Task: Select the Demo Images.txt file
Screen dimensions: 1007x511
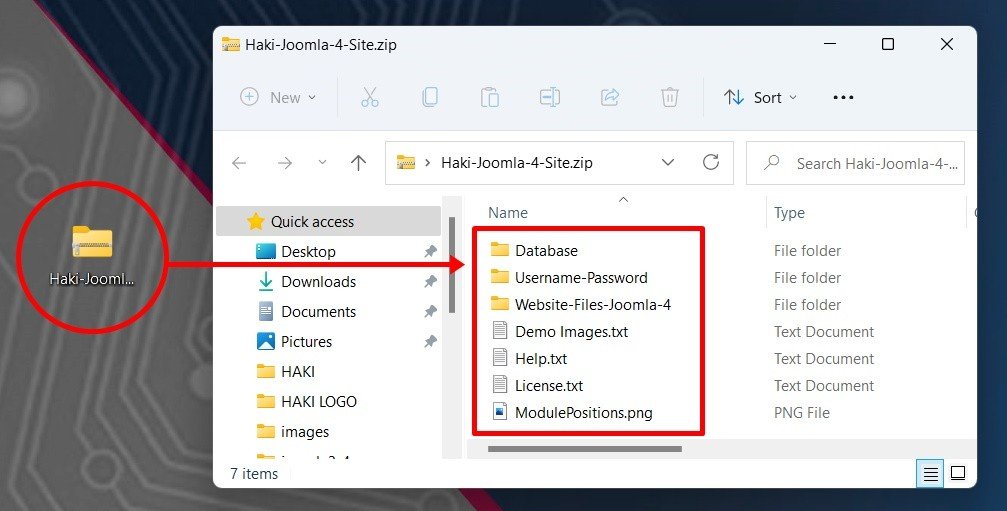Action: point(572,331)
